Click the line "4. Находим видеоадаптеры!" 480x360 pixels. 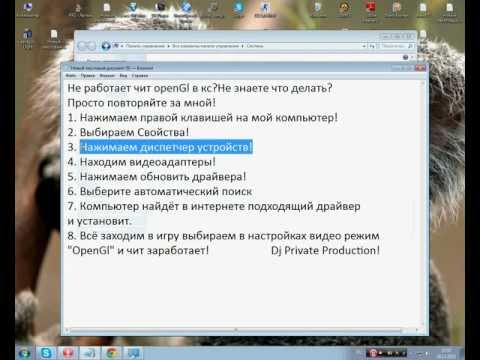(141, 162)
